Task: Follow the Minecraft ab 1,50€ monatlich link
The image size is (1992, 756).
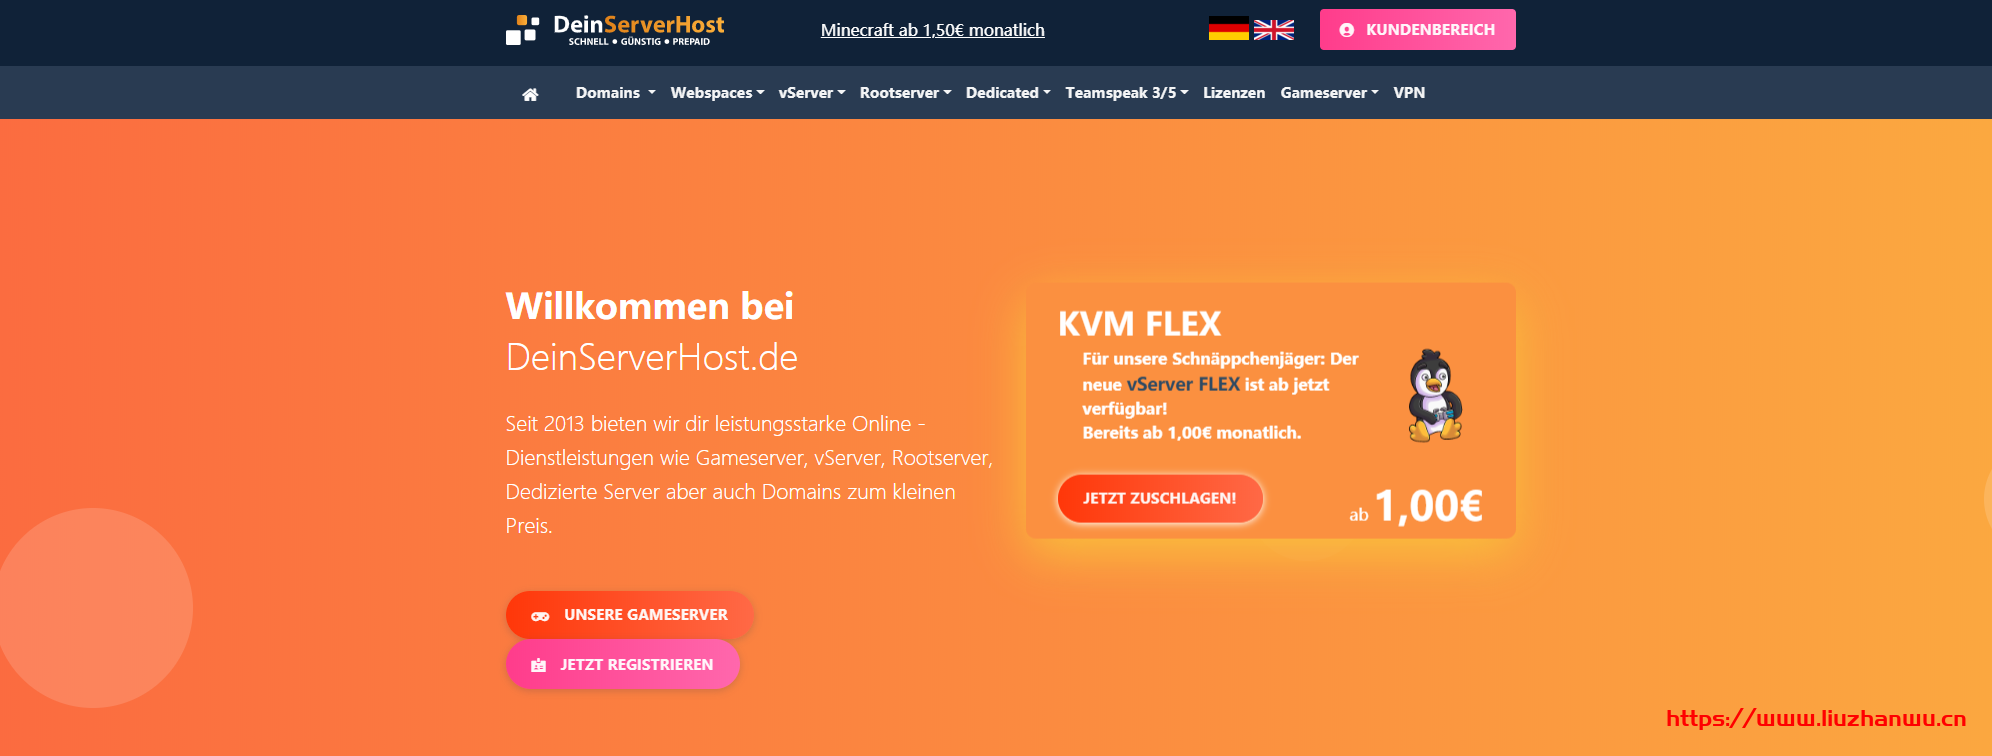Action: tap(932, 30)
